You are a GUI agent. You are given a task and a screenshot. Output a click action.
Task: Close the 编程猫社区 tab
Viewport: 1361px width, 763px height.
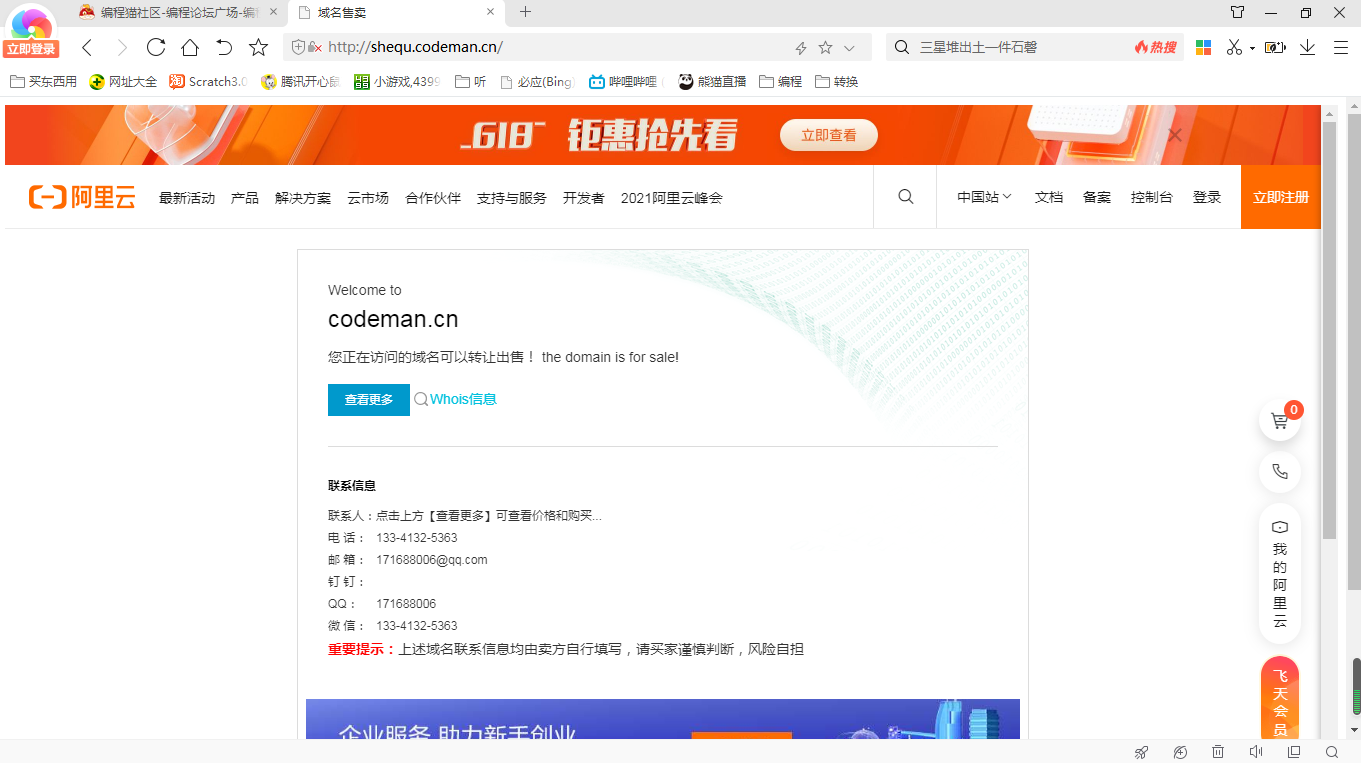[x=274, y=12]
